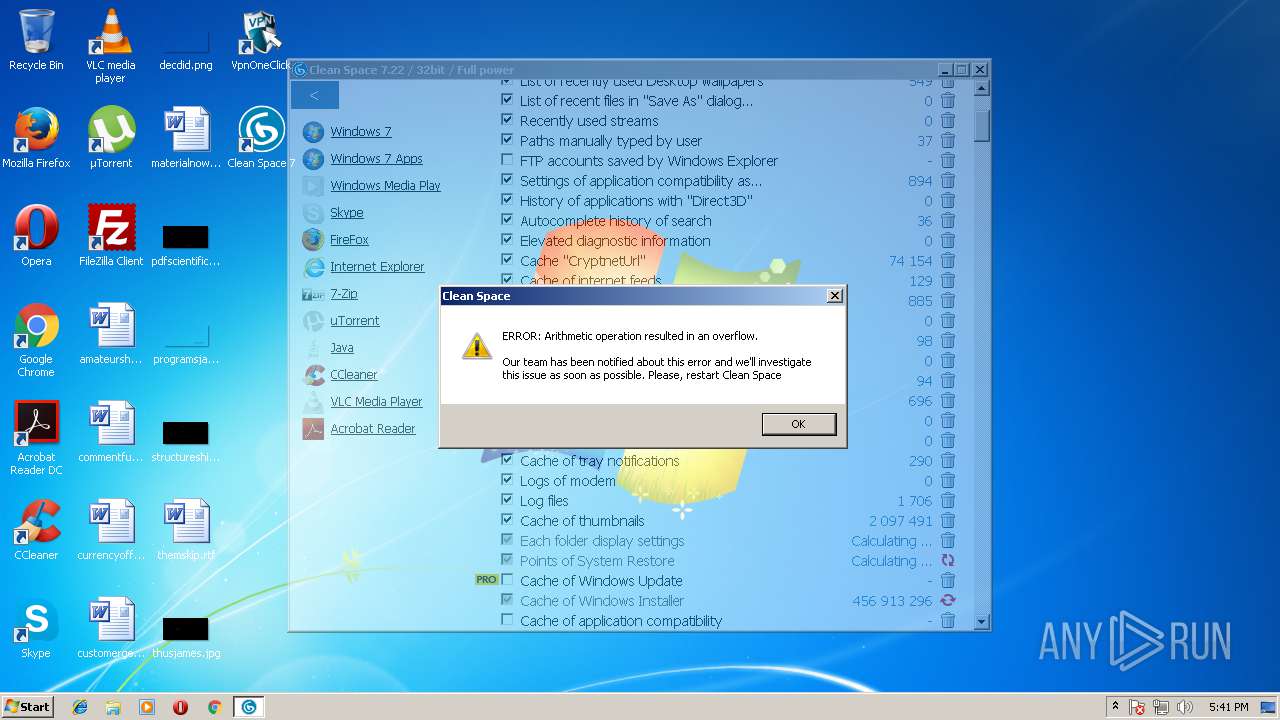Screen dimensions: 1280x720
Task: Go back with the arrow button in Clean Space
Action: click(x=314, y=95)
